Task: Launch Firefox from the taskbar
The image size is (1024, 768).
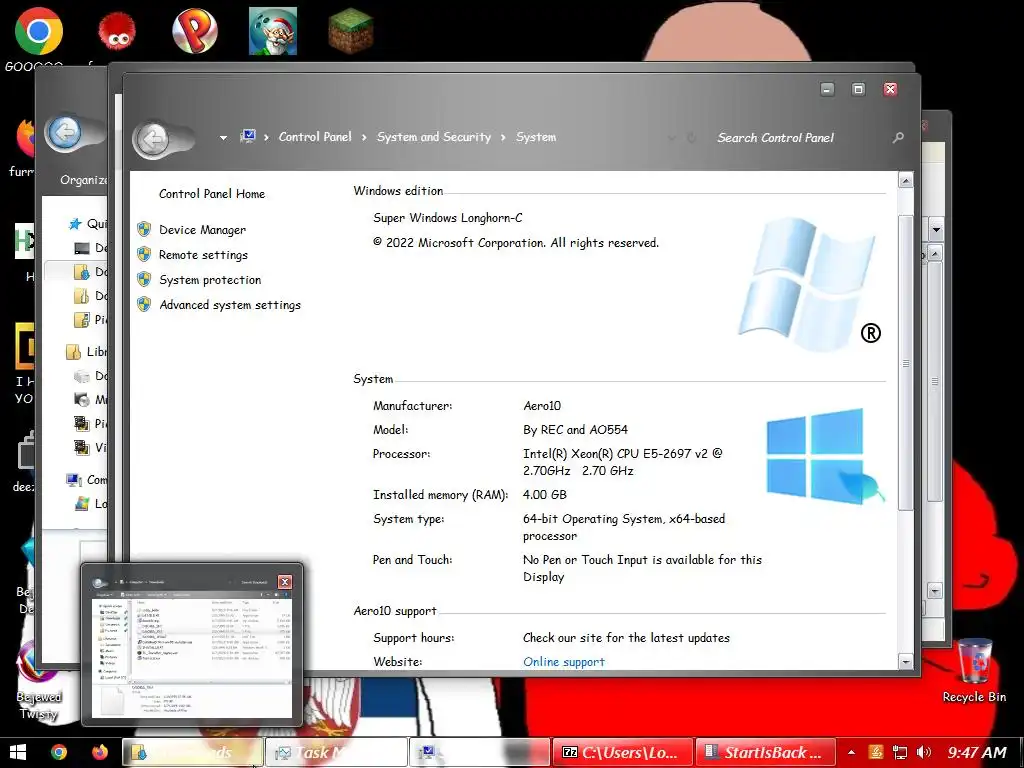Action: pyautogui.click(x=99, y=752)
